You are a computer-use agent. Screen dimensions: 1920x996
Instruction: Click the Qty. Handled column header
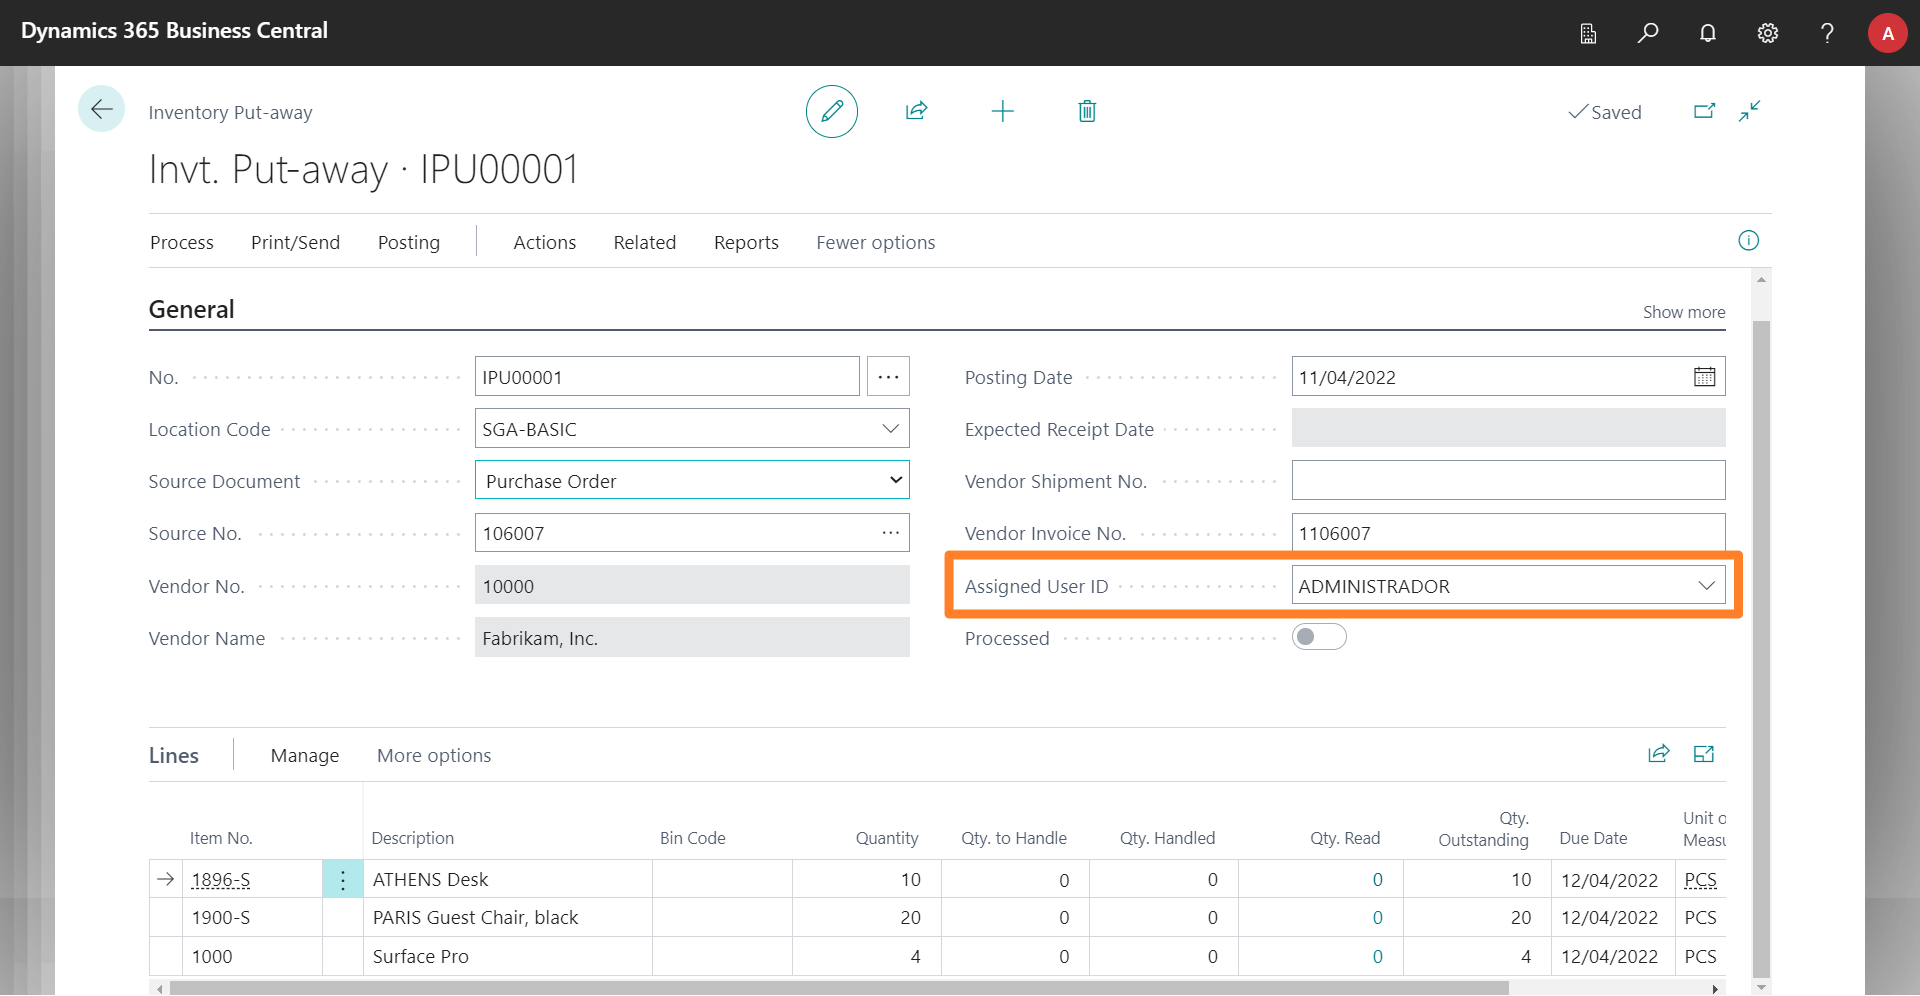(x=1167, y=838)
